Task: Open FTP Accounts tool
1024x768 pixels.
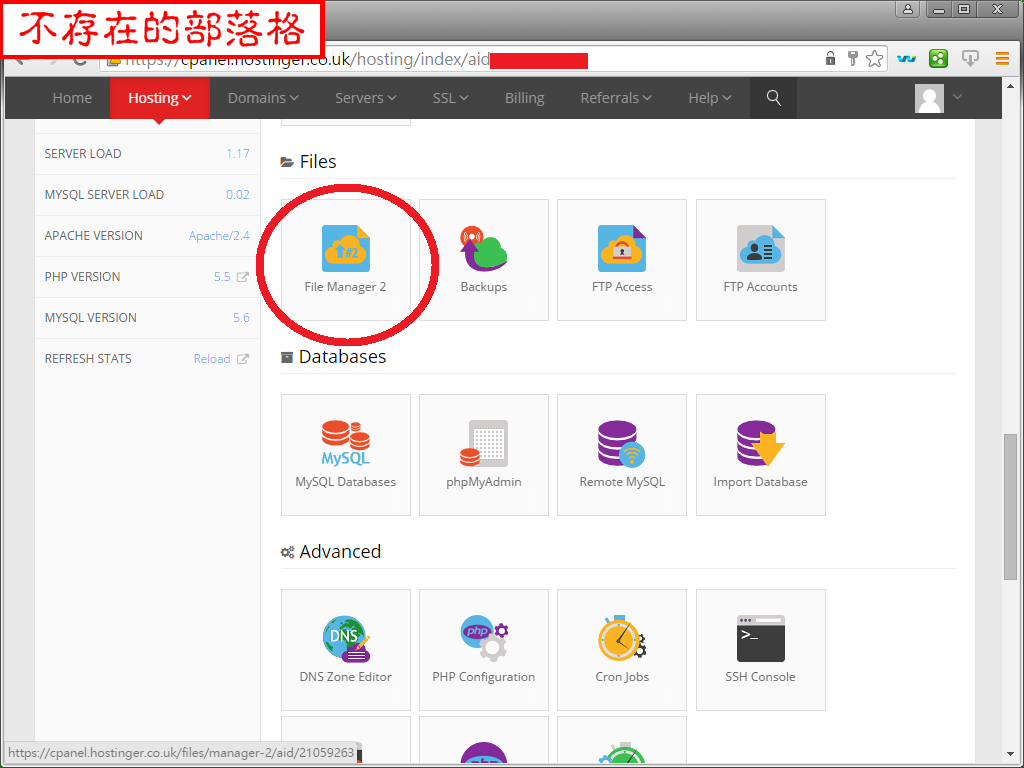Action: pyautogui.click(x=760, y=259)
